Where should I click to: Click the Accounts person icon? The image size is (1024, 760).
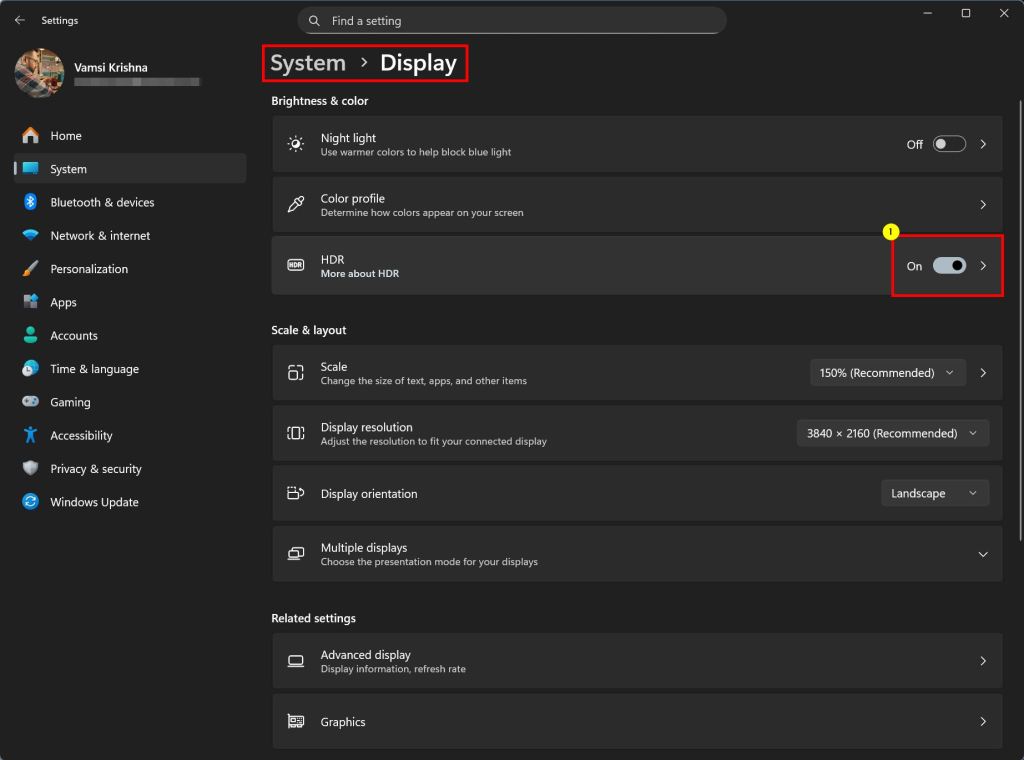[30, 335]
